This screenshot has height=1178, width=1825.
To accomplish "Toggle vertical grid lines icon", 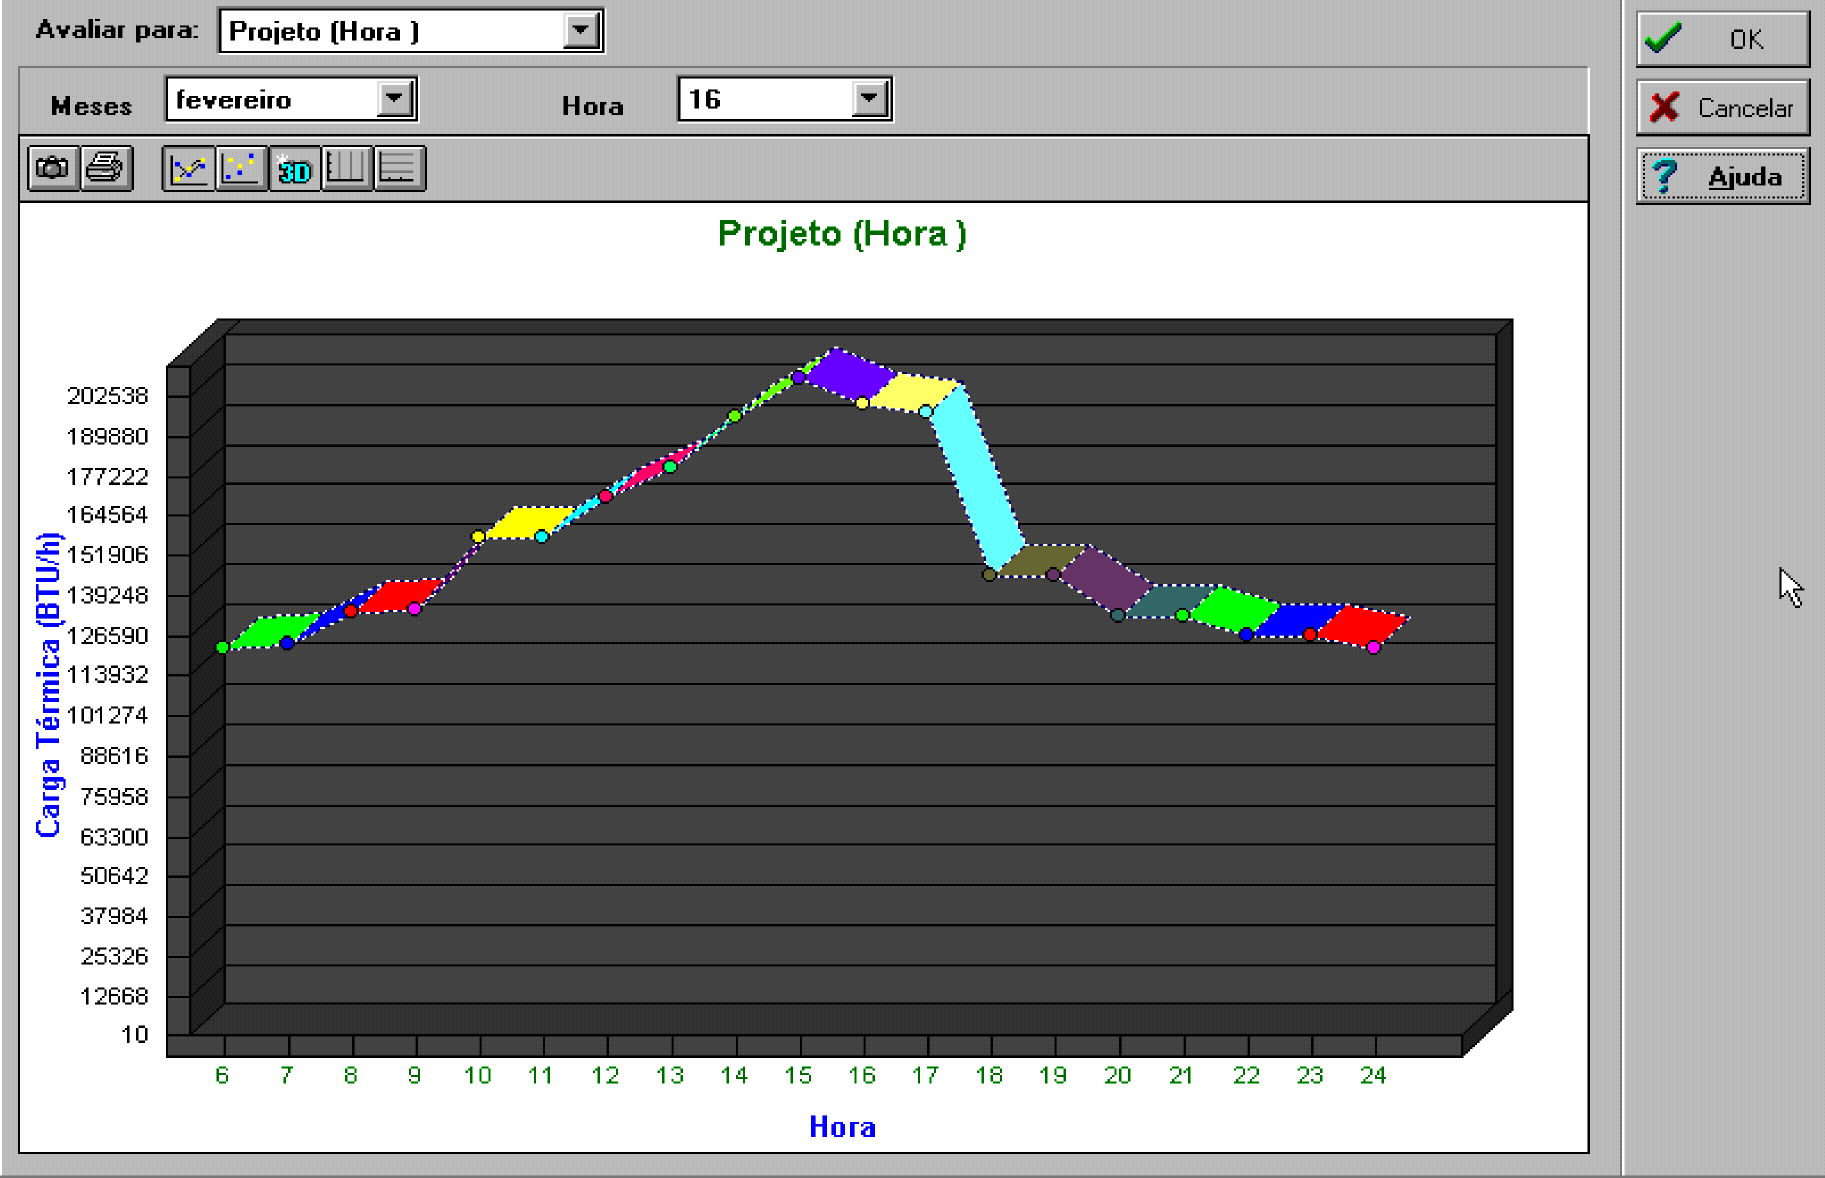I will tap(346, 168).
